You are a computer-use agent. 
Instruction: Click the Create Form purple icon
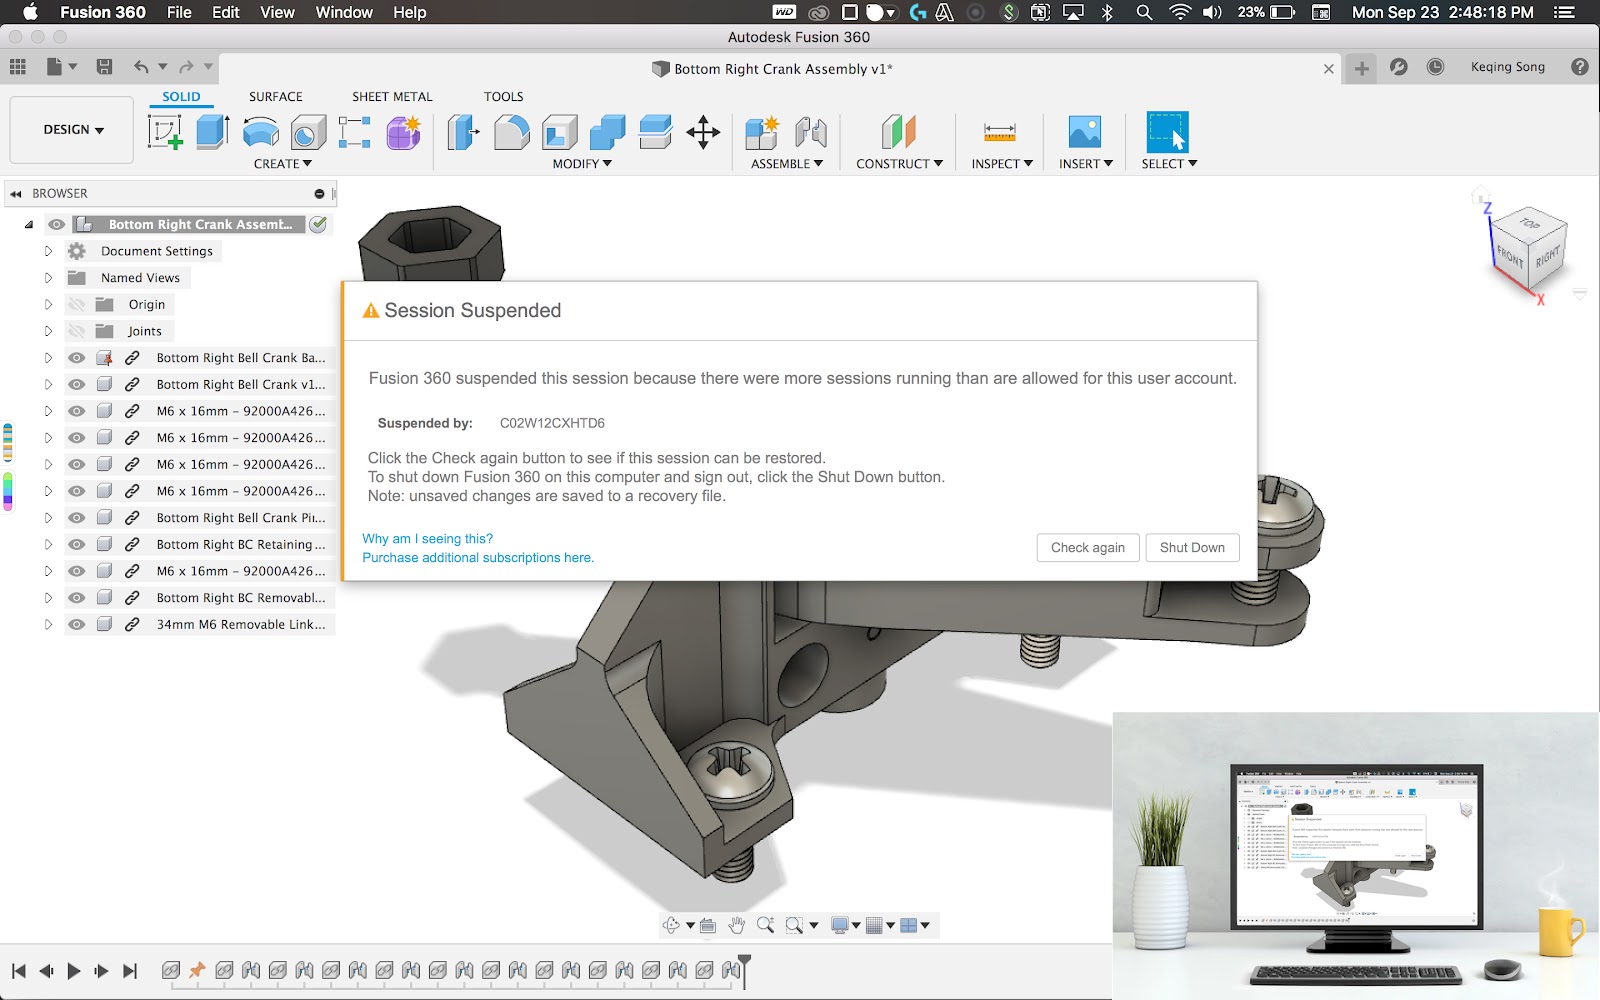tap(403, 132)
